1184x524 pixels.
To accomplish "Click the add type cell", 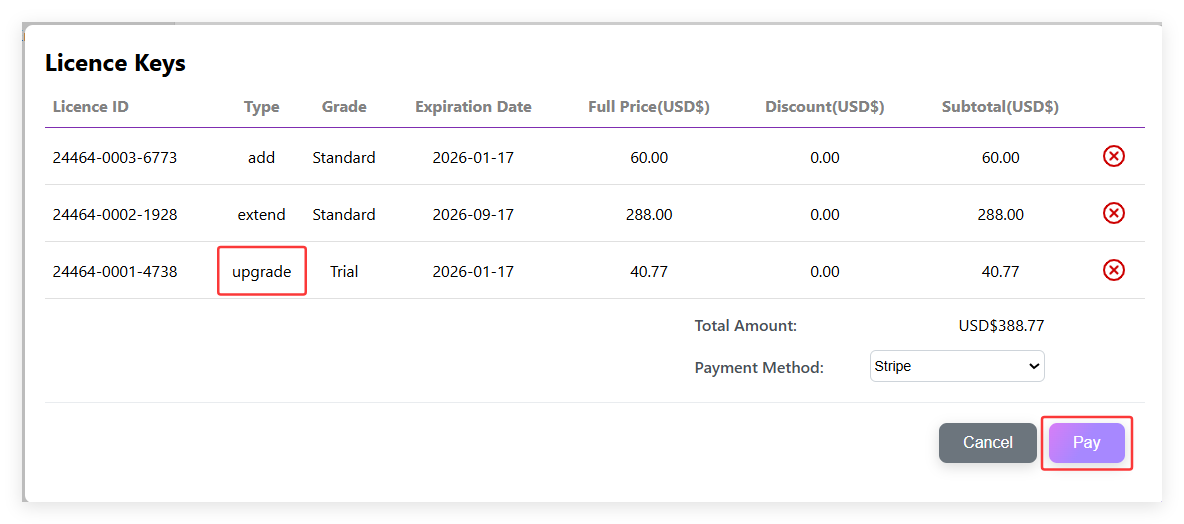I will [x=261, y=157].
